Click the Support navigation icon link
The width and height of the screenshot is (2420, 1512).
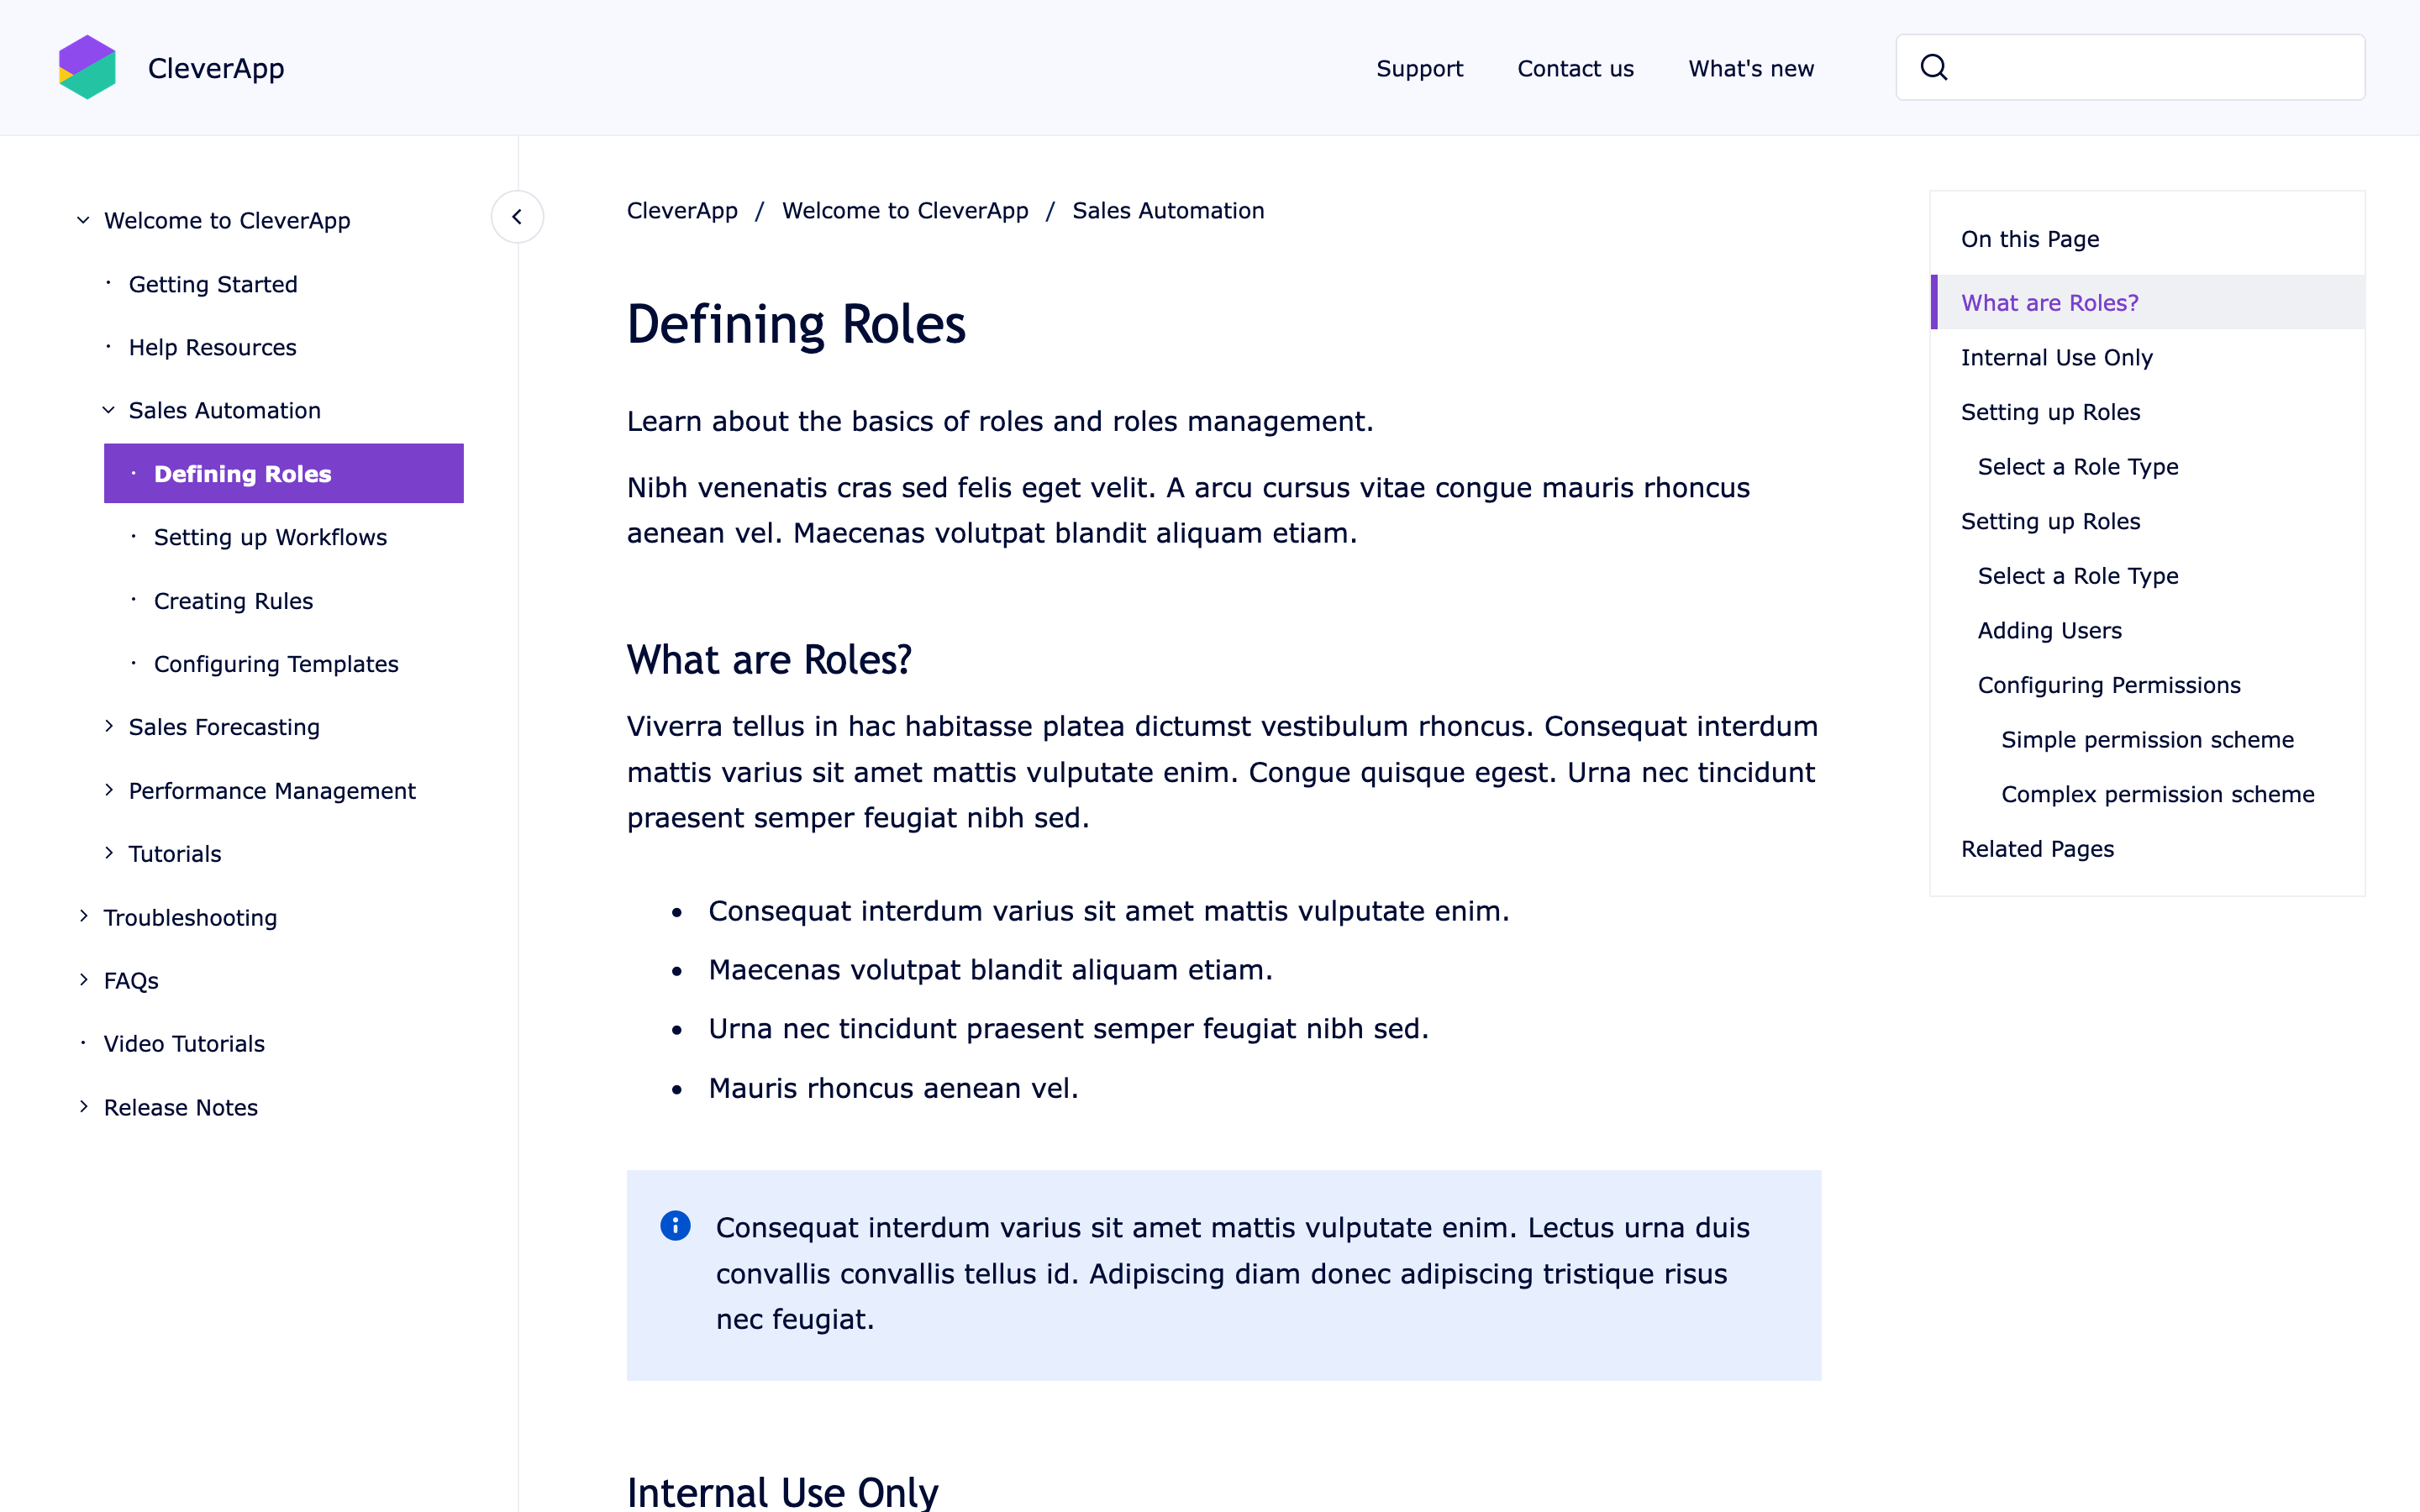point(1418,66)
